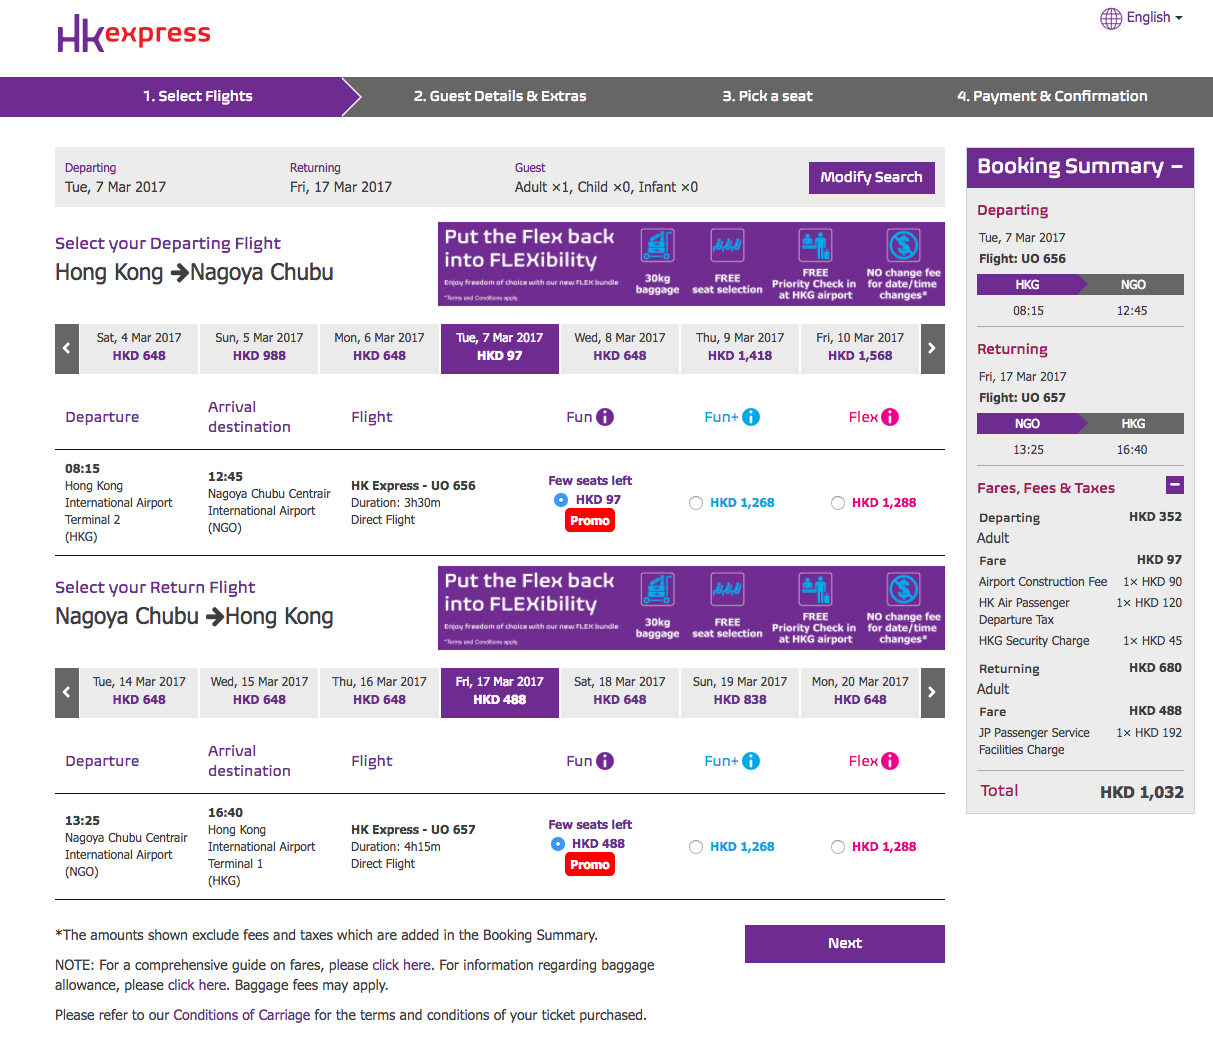Show Fun fare info in departing section
Image resolution: width=1213 pixels, height=1052 pixels.
click(x=605, y=417)
